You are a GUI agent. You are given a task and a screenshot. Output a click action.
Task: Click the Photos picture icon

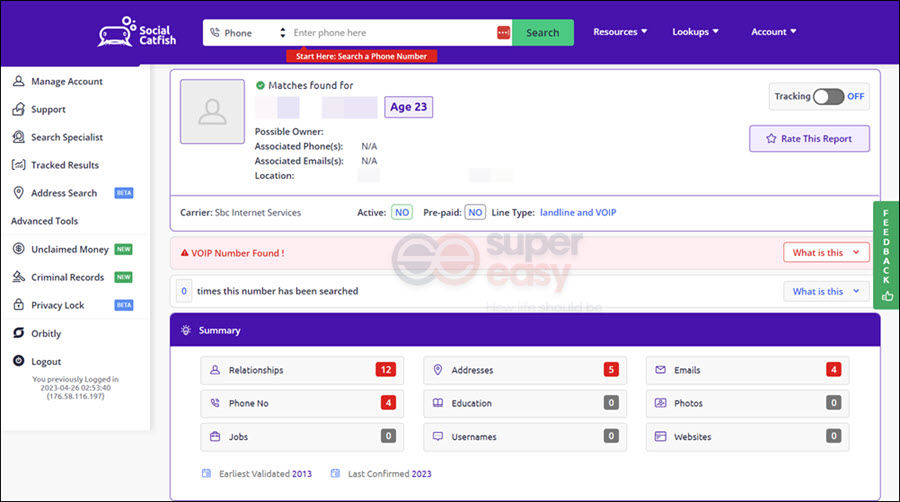(x=660, y=403)
